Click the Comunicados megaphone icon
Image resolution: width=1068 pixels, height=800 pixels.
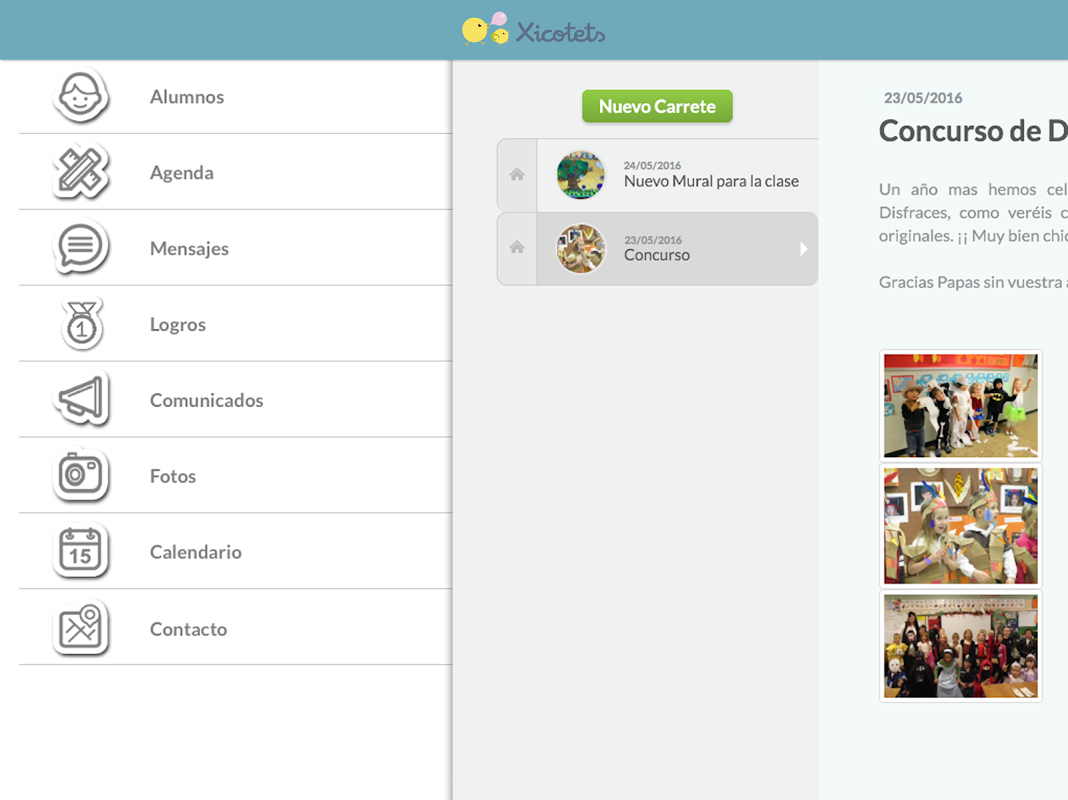coord(80,399)
